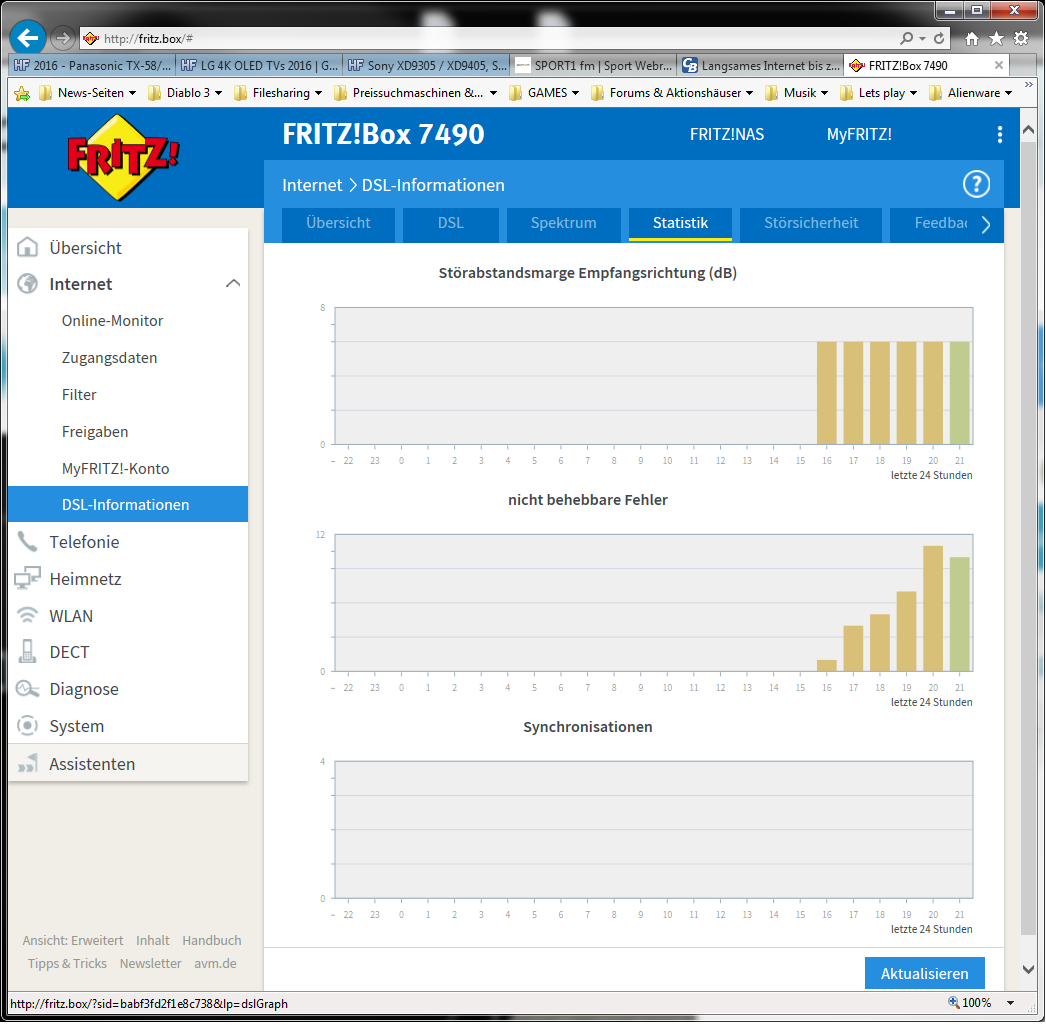Show more tabs with right chevron
This screenshot has width=1046, height=1025.
point(986,225)
